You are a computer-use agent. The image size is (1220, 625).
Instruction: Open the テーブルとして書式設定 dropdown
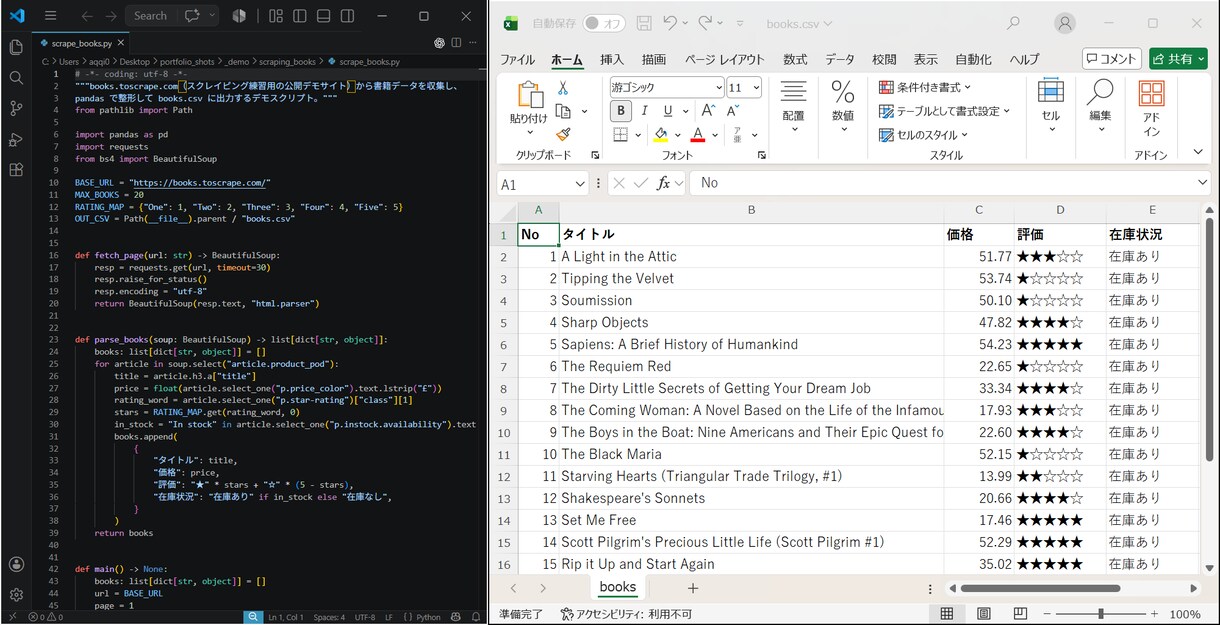click(x=945, y=111)
